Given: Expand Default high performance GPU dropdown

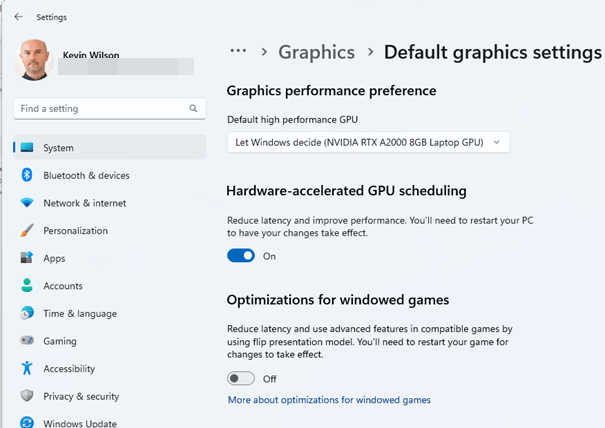Looking at the screenshot, I should click(x=368, y=142).
